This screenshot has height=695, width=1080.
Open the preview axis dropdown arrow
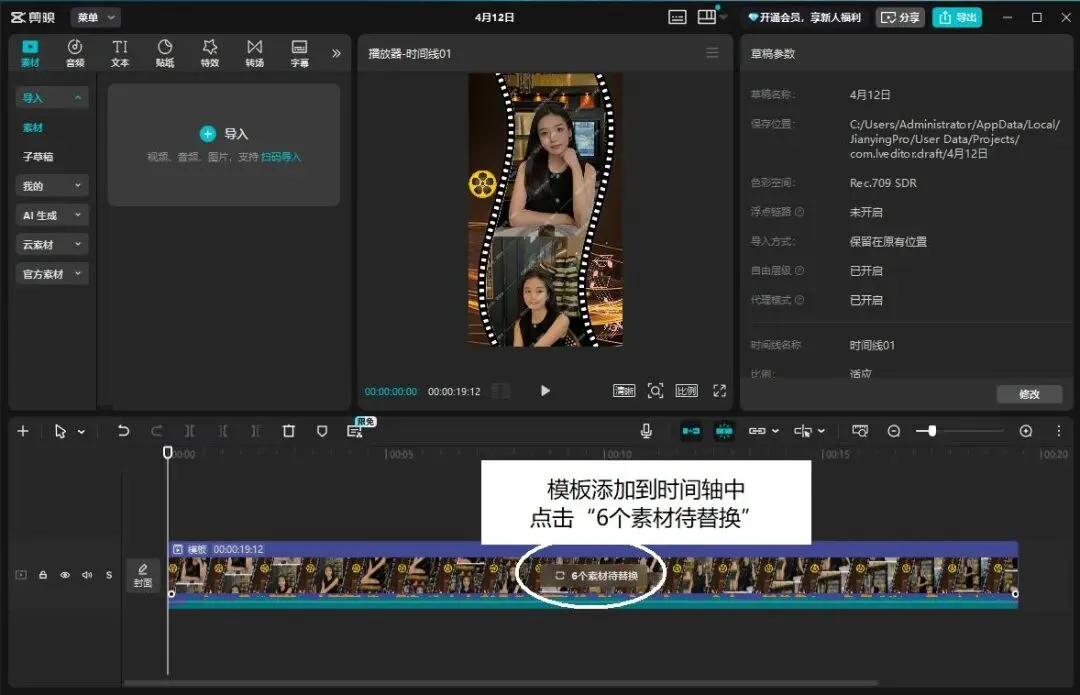(821, 431)
